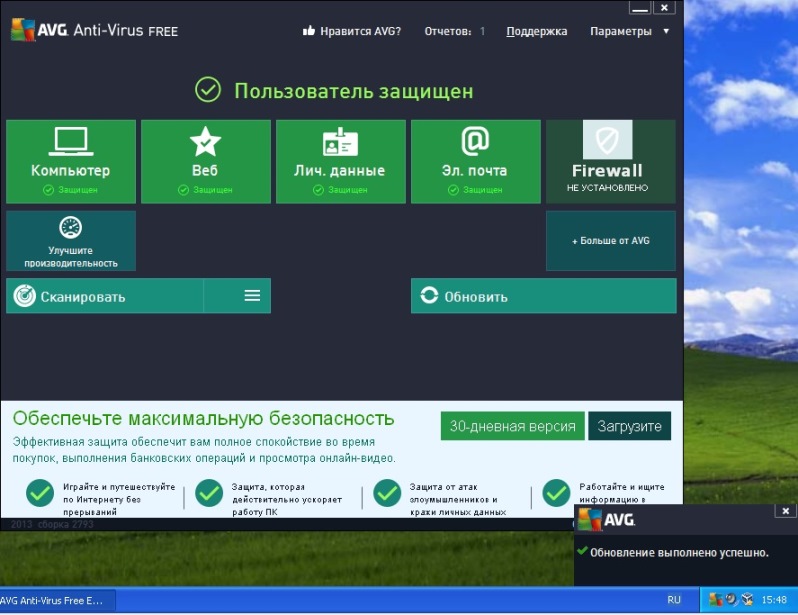Close the AVG main window

tap(664, 8)
